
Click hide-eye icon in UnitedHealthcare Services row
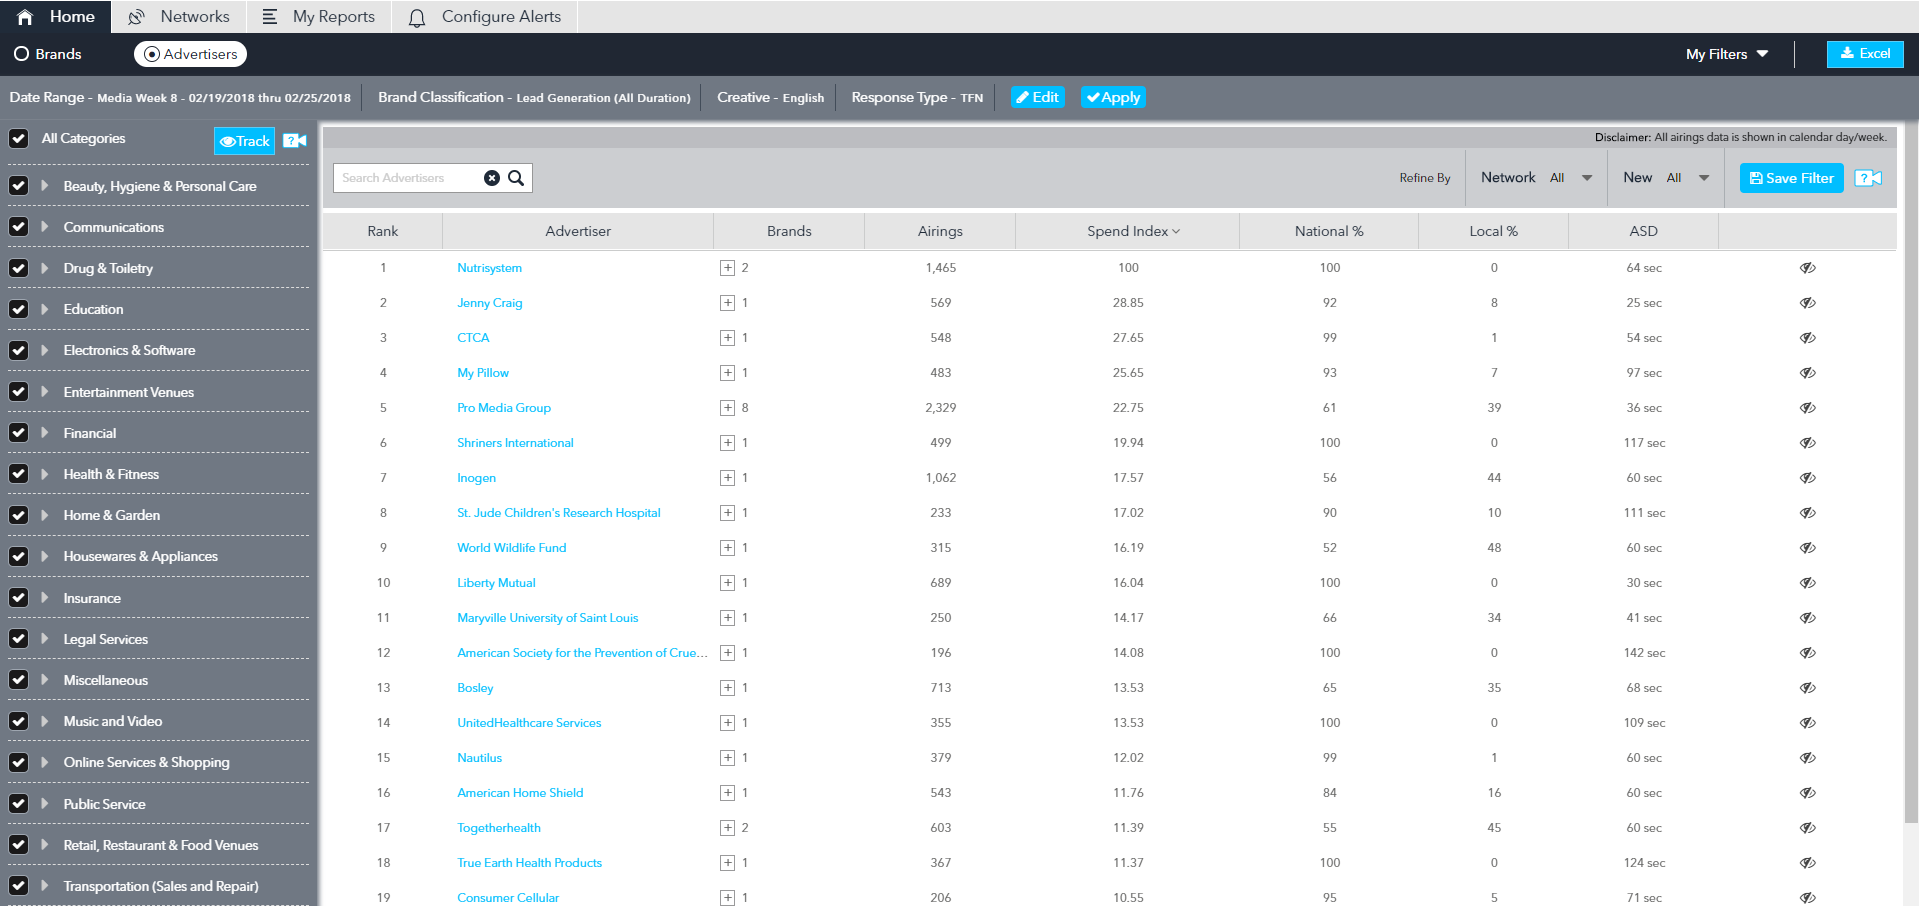(x=1808, y=723)
